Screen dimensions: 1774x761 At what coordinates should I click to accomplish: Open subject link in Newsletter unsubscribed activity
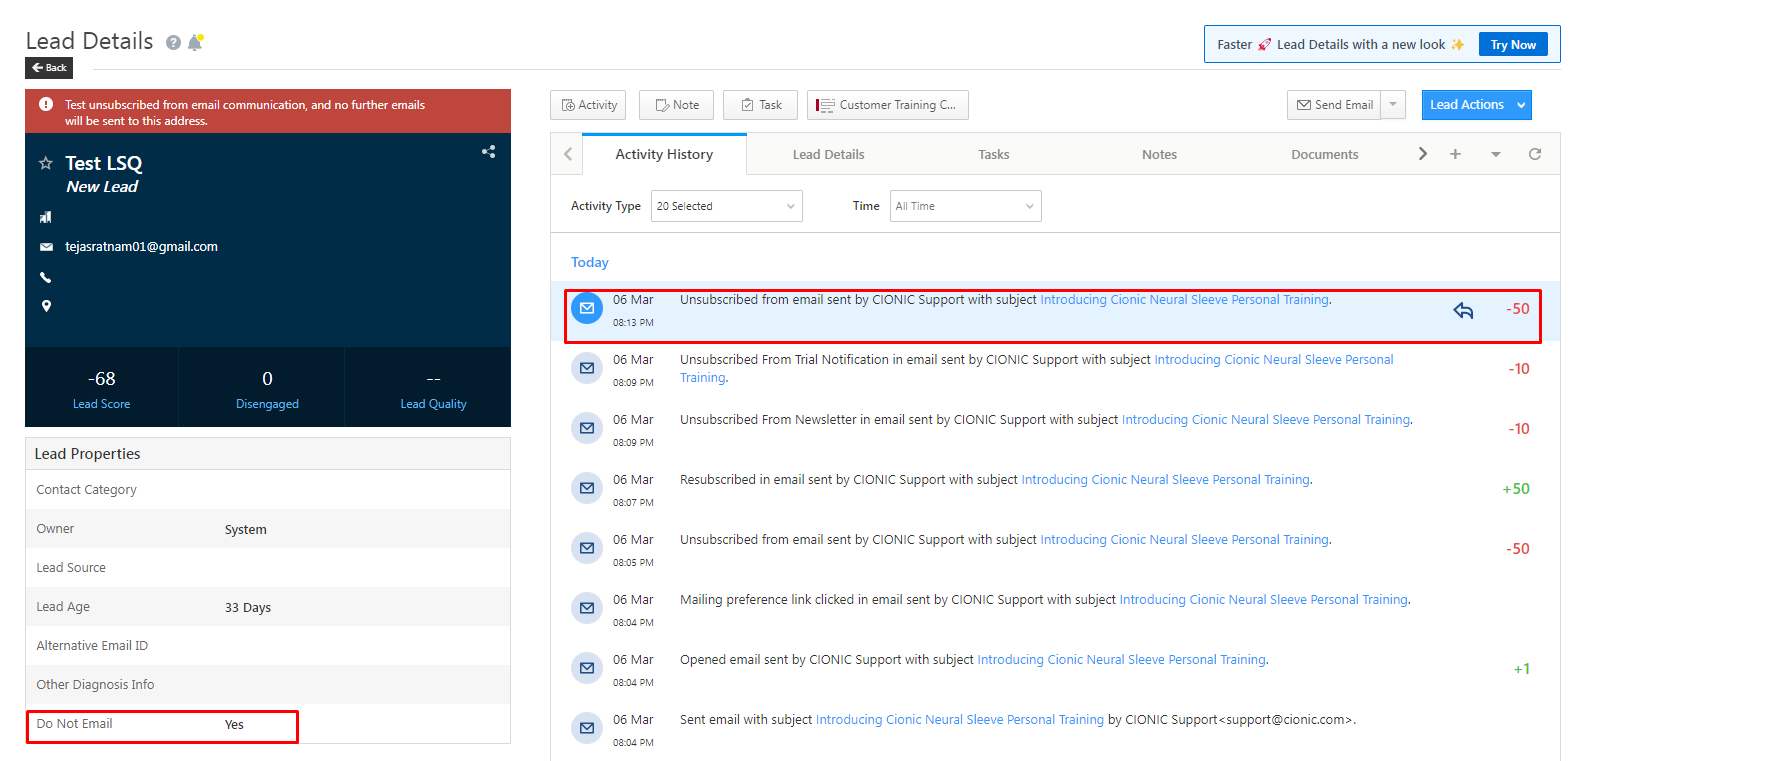tap(1266, 420)
